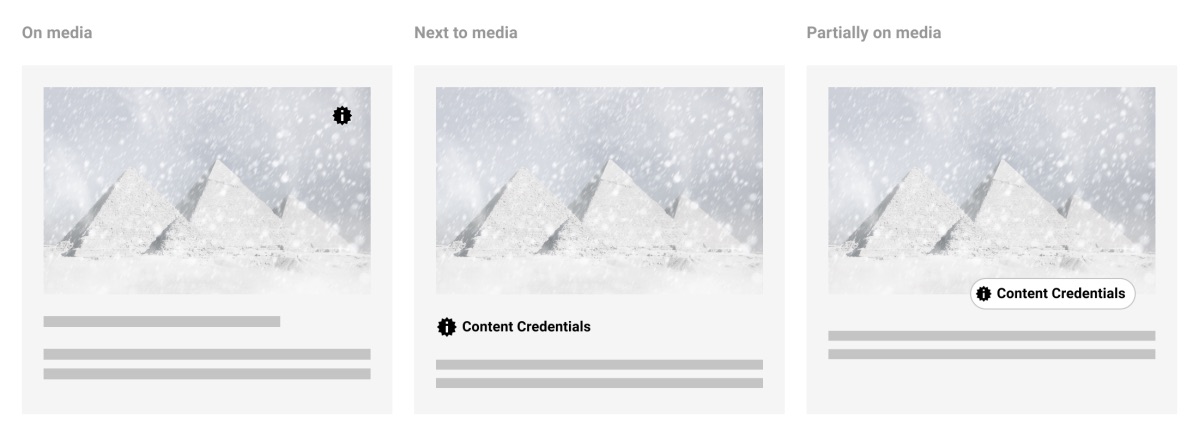Click the upper text placeholder in the Partially on media card
The width and height of the screenshot is (1199, 436).
pos(991,336)
